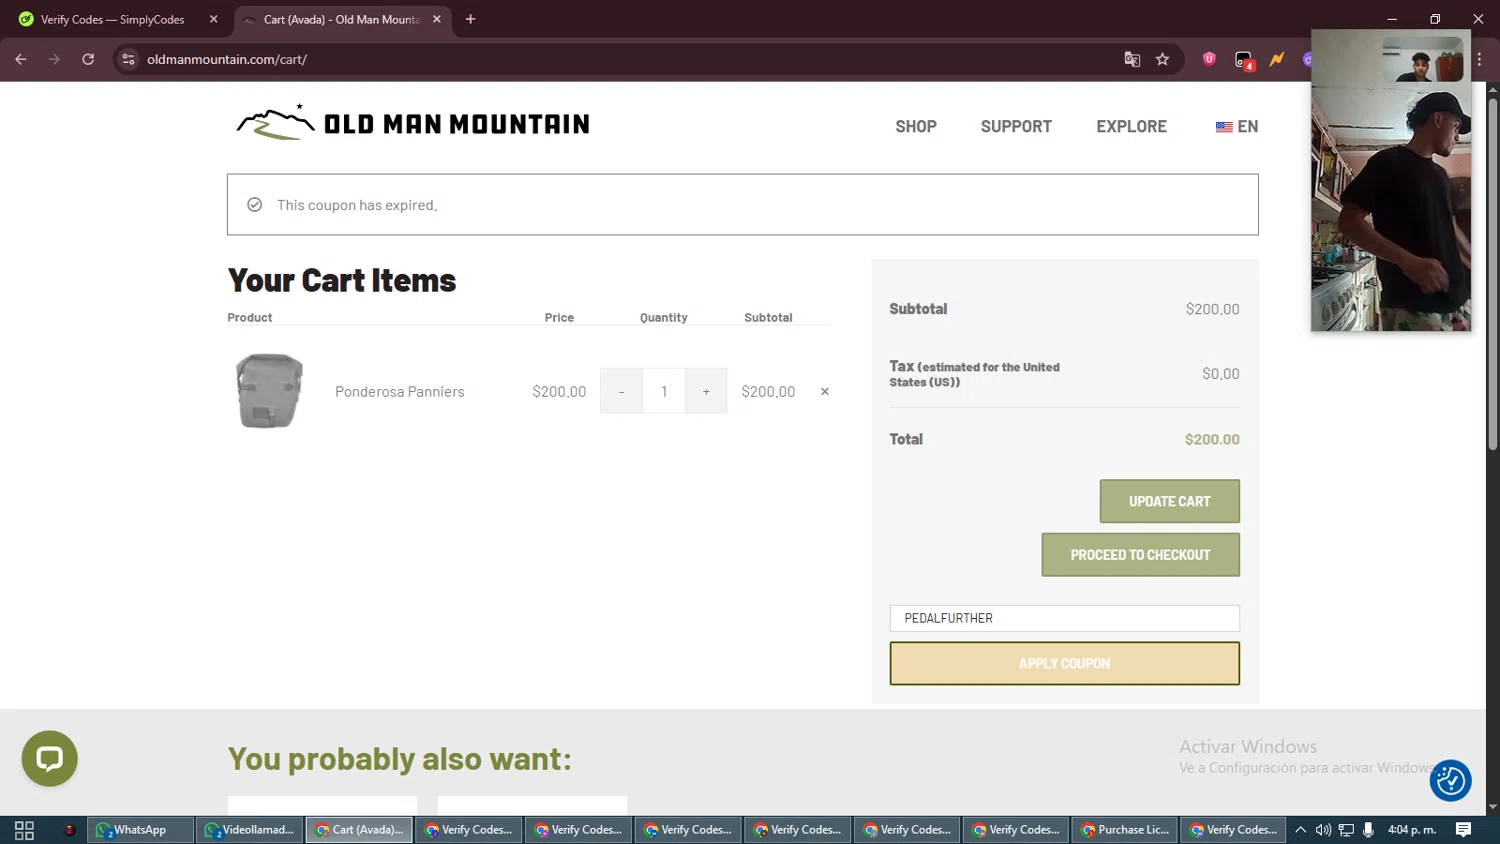Click the address bar URL
The height and width of the screenshot is (844, 1500).
[x=227, y=59]
